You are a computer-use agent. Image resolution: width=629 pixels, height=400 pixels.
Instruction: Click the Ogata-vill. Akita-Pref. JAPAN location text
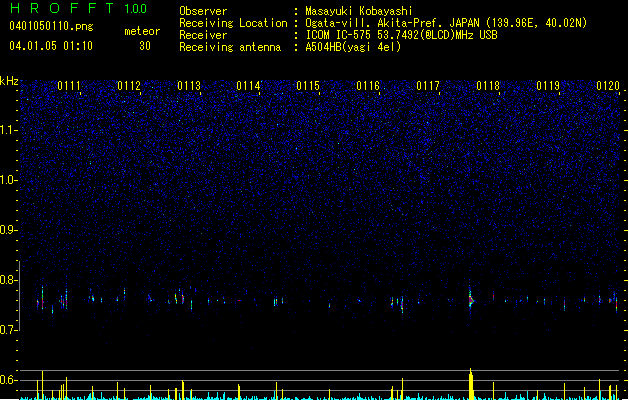click(x=446, y=23)
